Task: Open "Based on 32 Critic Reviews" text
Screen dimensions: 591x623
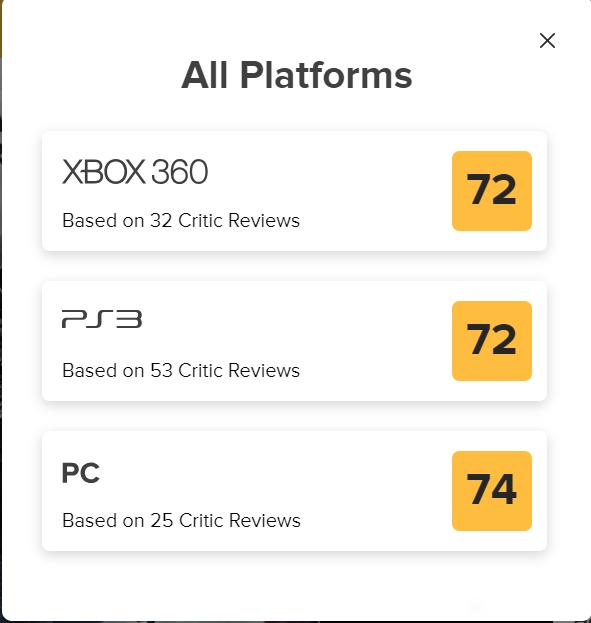Action: point(181,221)
